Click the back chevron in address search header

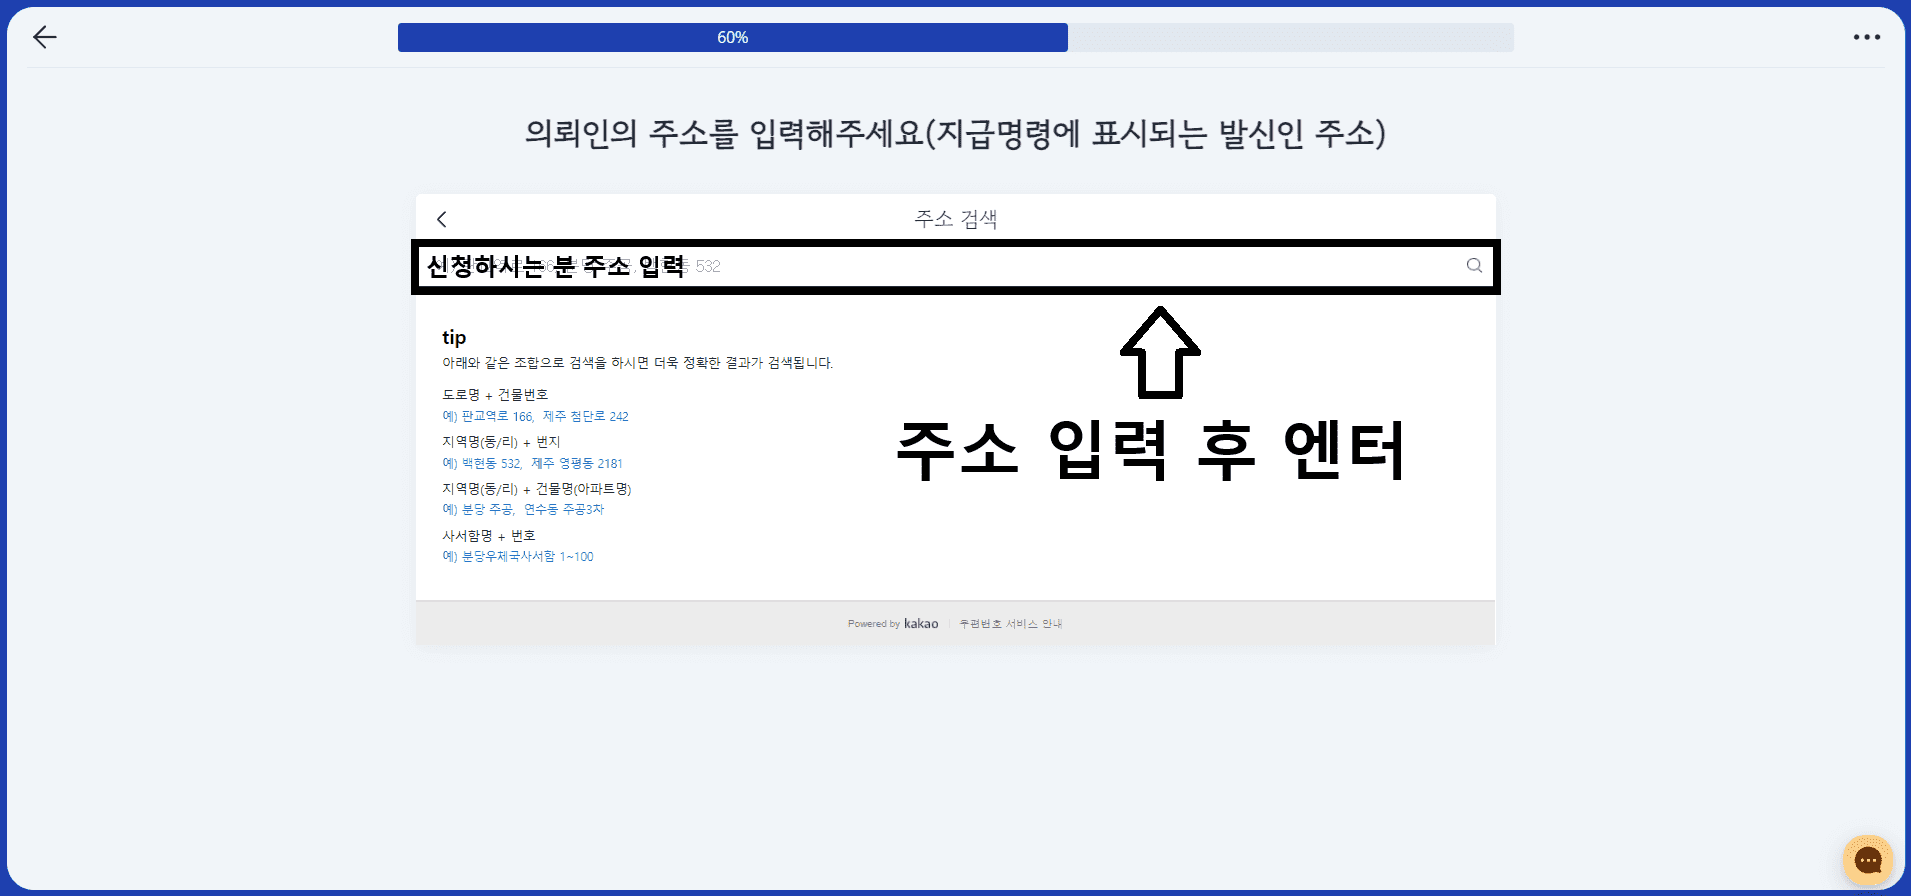pyautogui.click(x=442, y=219)
